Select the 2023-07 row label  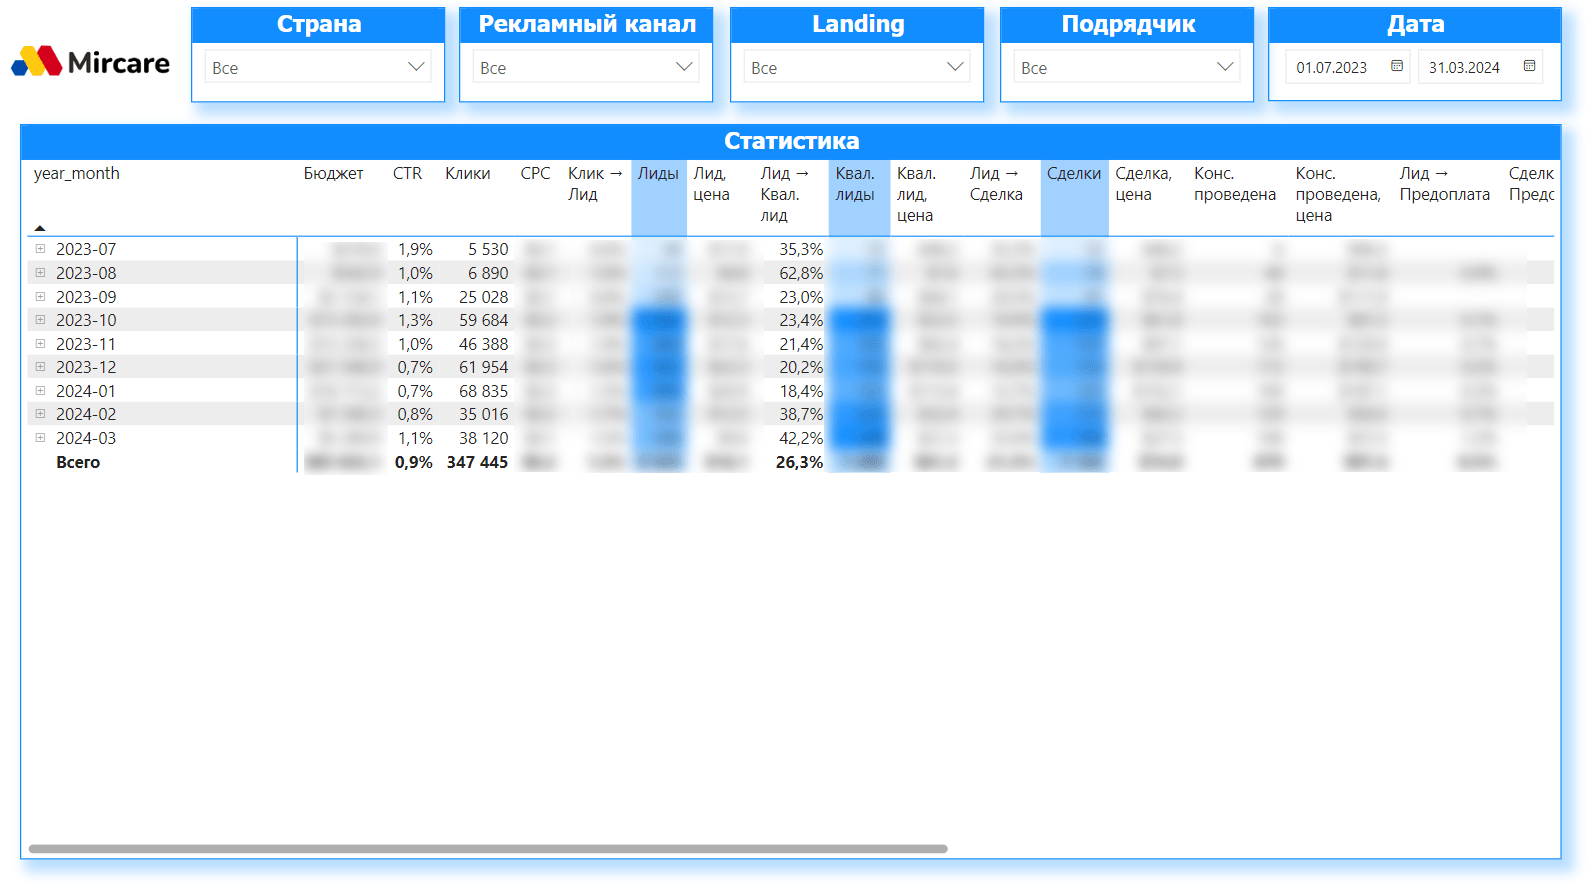pos(86,249)
